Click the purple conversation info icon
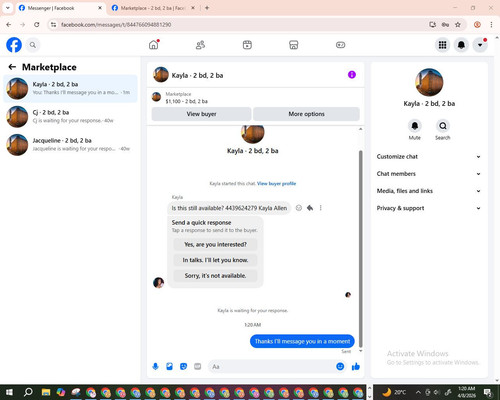The width and height of the screenshot is (500, 400). (x=352, y=75)
